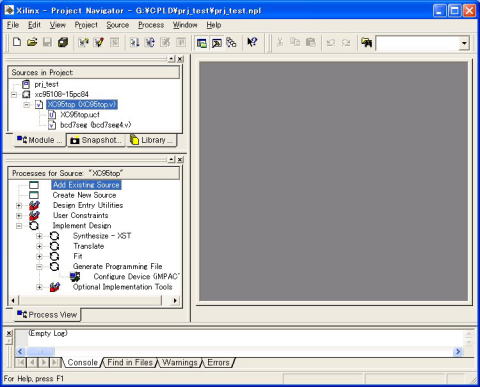The height and width of the screenshot is (387, 480).
Task: Toggle the processes window view toolbar button
Action: coord(217,43)
